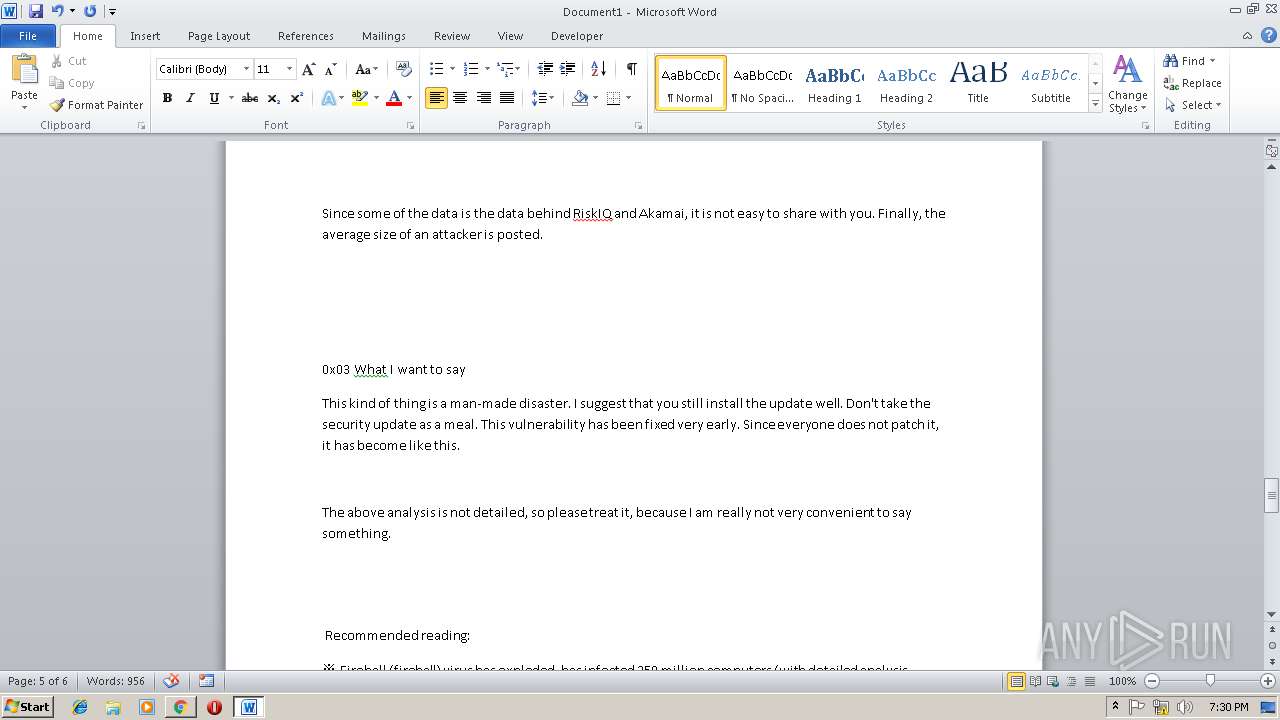This screenshot has height=720, width=1280.
Task: Click the vertical scrollbar thumb
Action: (1272, 494)
